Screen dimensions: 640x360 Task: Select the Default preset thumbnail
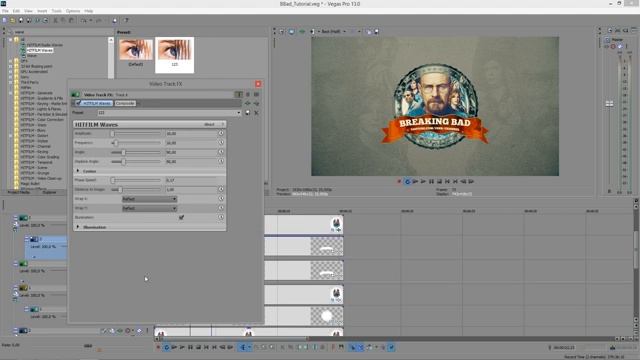click(136, 53)
